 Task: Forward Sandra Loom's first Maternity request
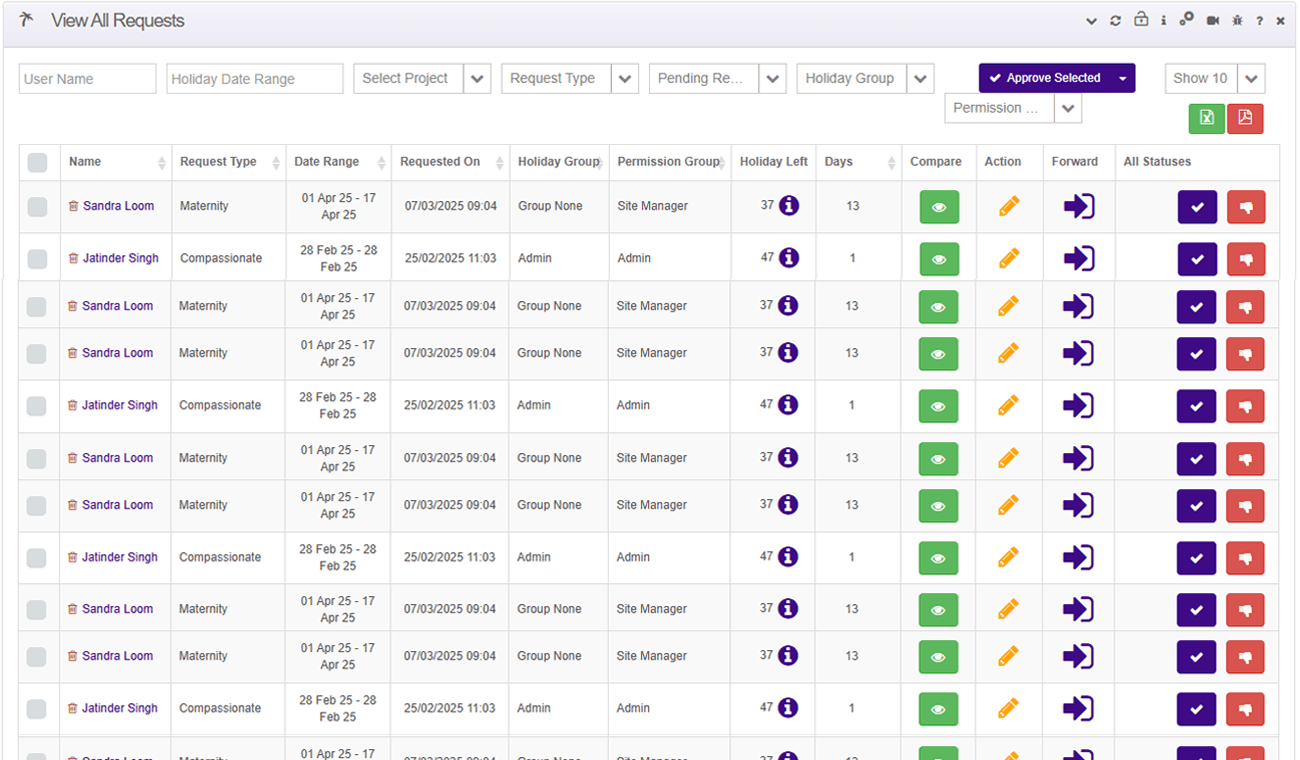pos(1078,206)
